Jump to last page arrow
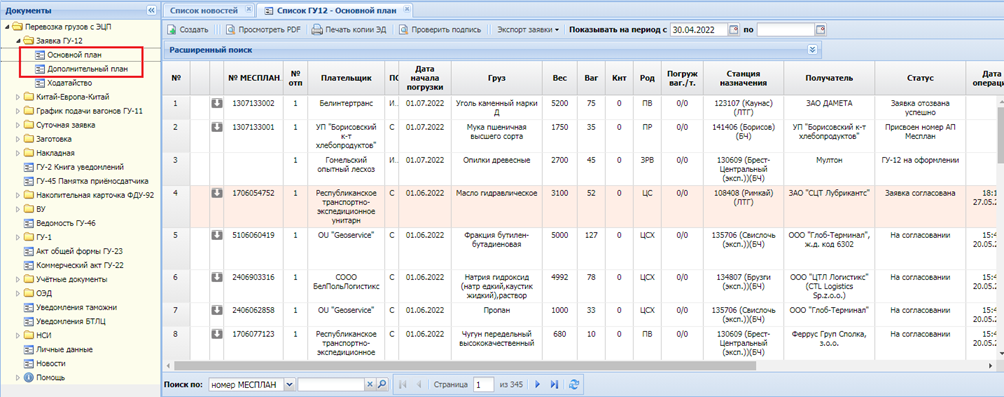The image size is (1004, 397). 554,384
